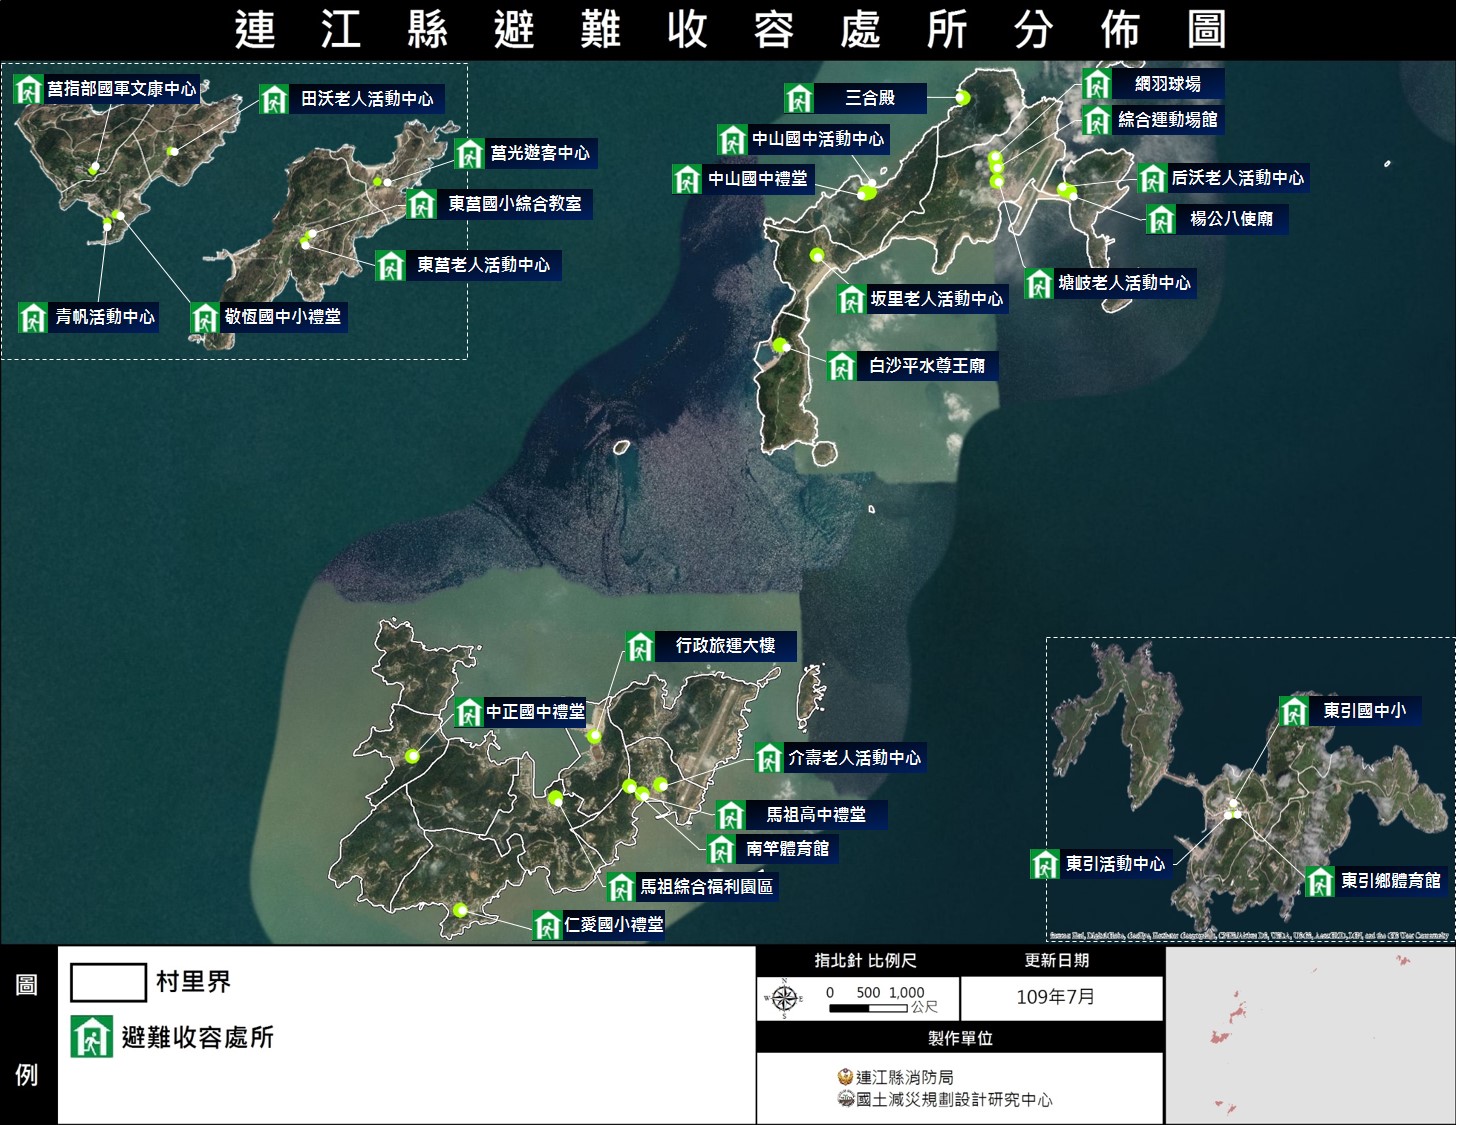This screenshot has height=1125, width=1457.
Task: Select the shelter icon for 莒光遊客中心
Action: coord(470,153)
